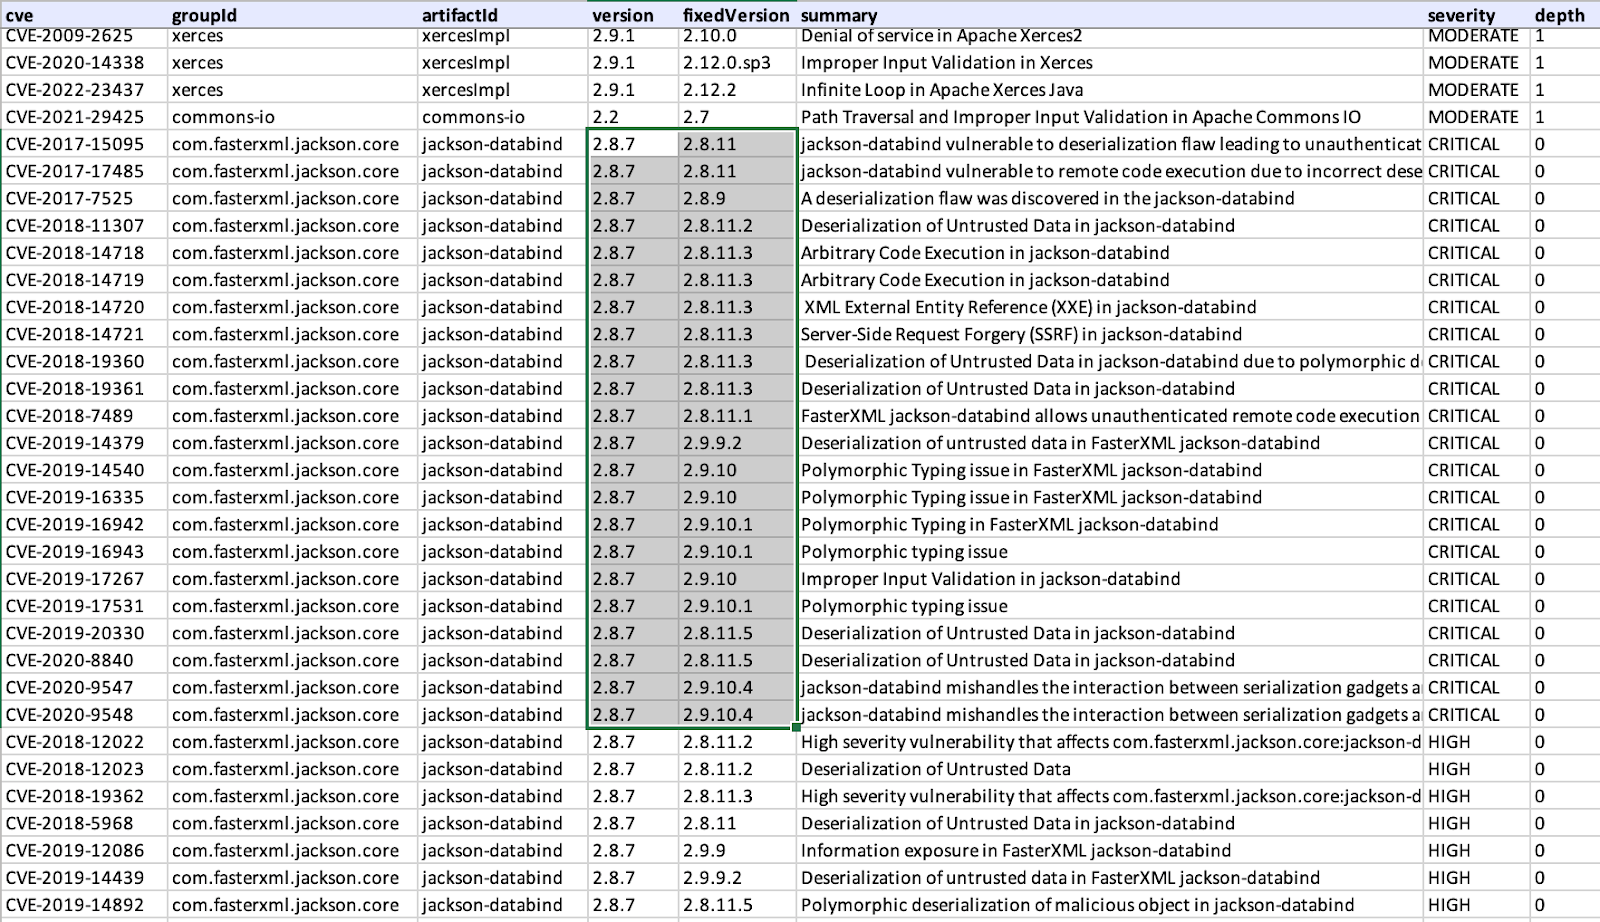Image resolution: width=1600 pixels, height=922 pixels.
Task: Click MODERATE severity for CVE-2021-29425
Action: pyautogui.click(x=1477, y=116)
